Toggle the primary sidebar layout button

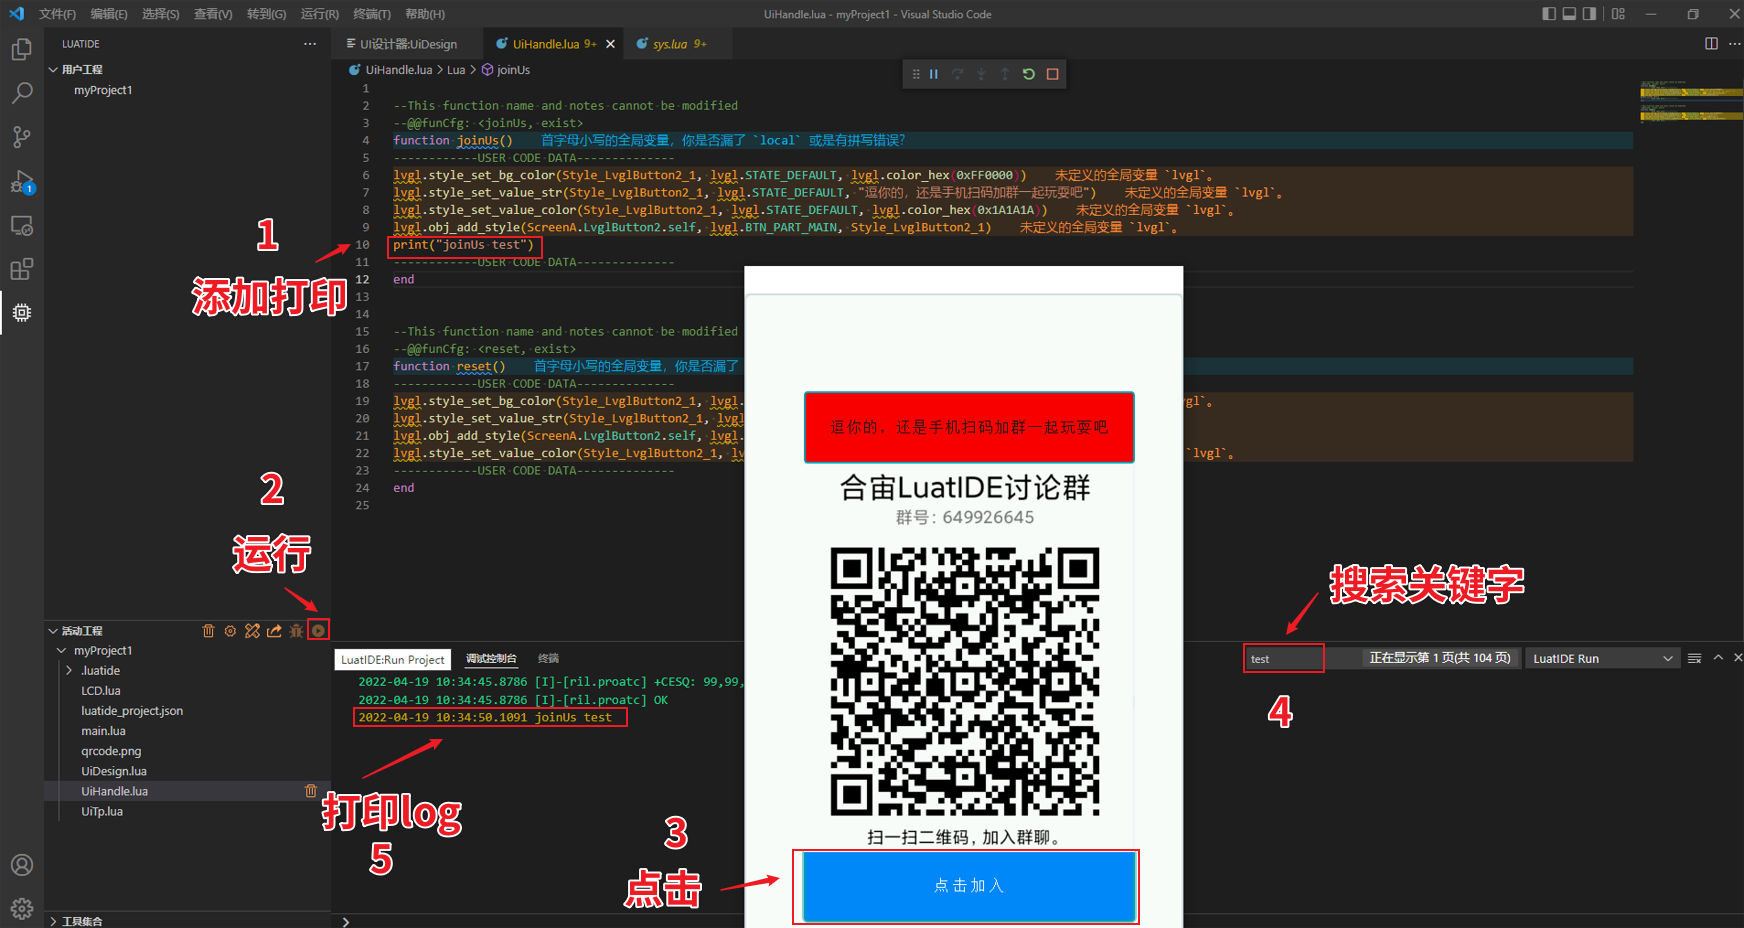coord(1549,14)
